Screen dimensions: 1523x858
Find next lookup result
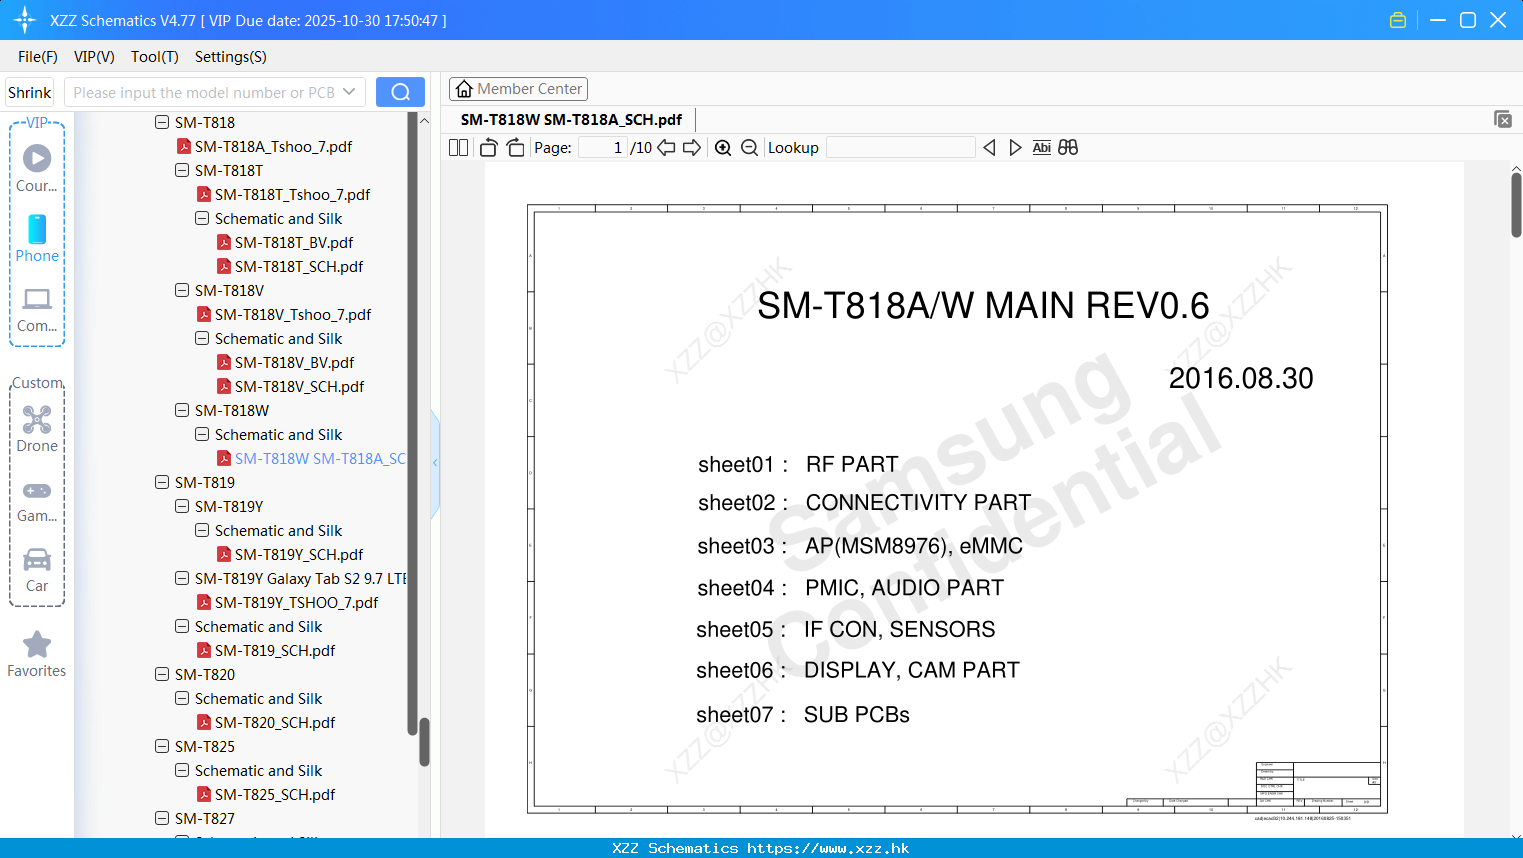pyautogui.click(x=1015, y=148)
